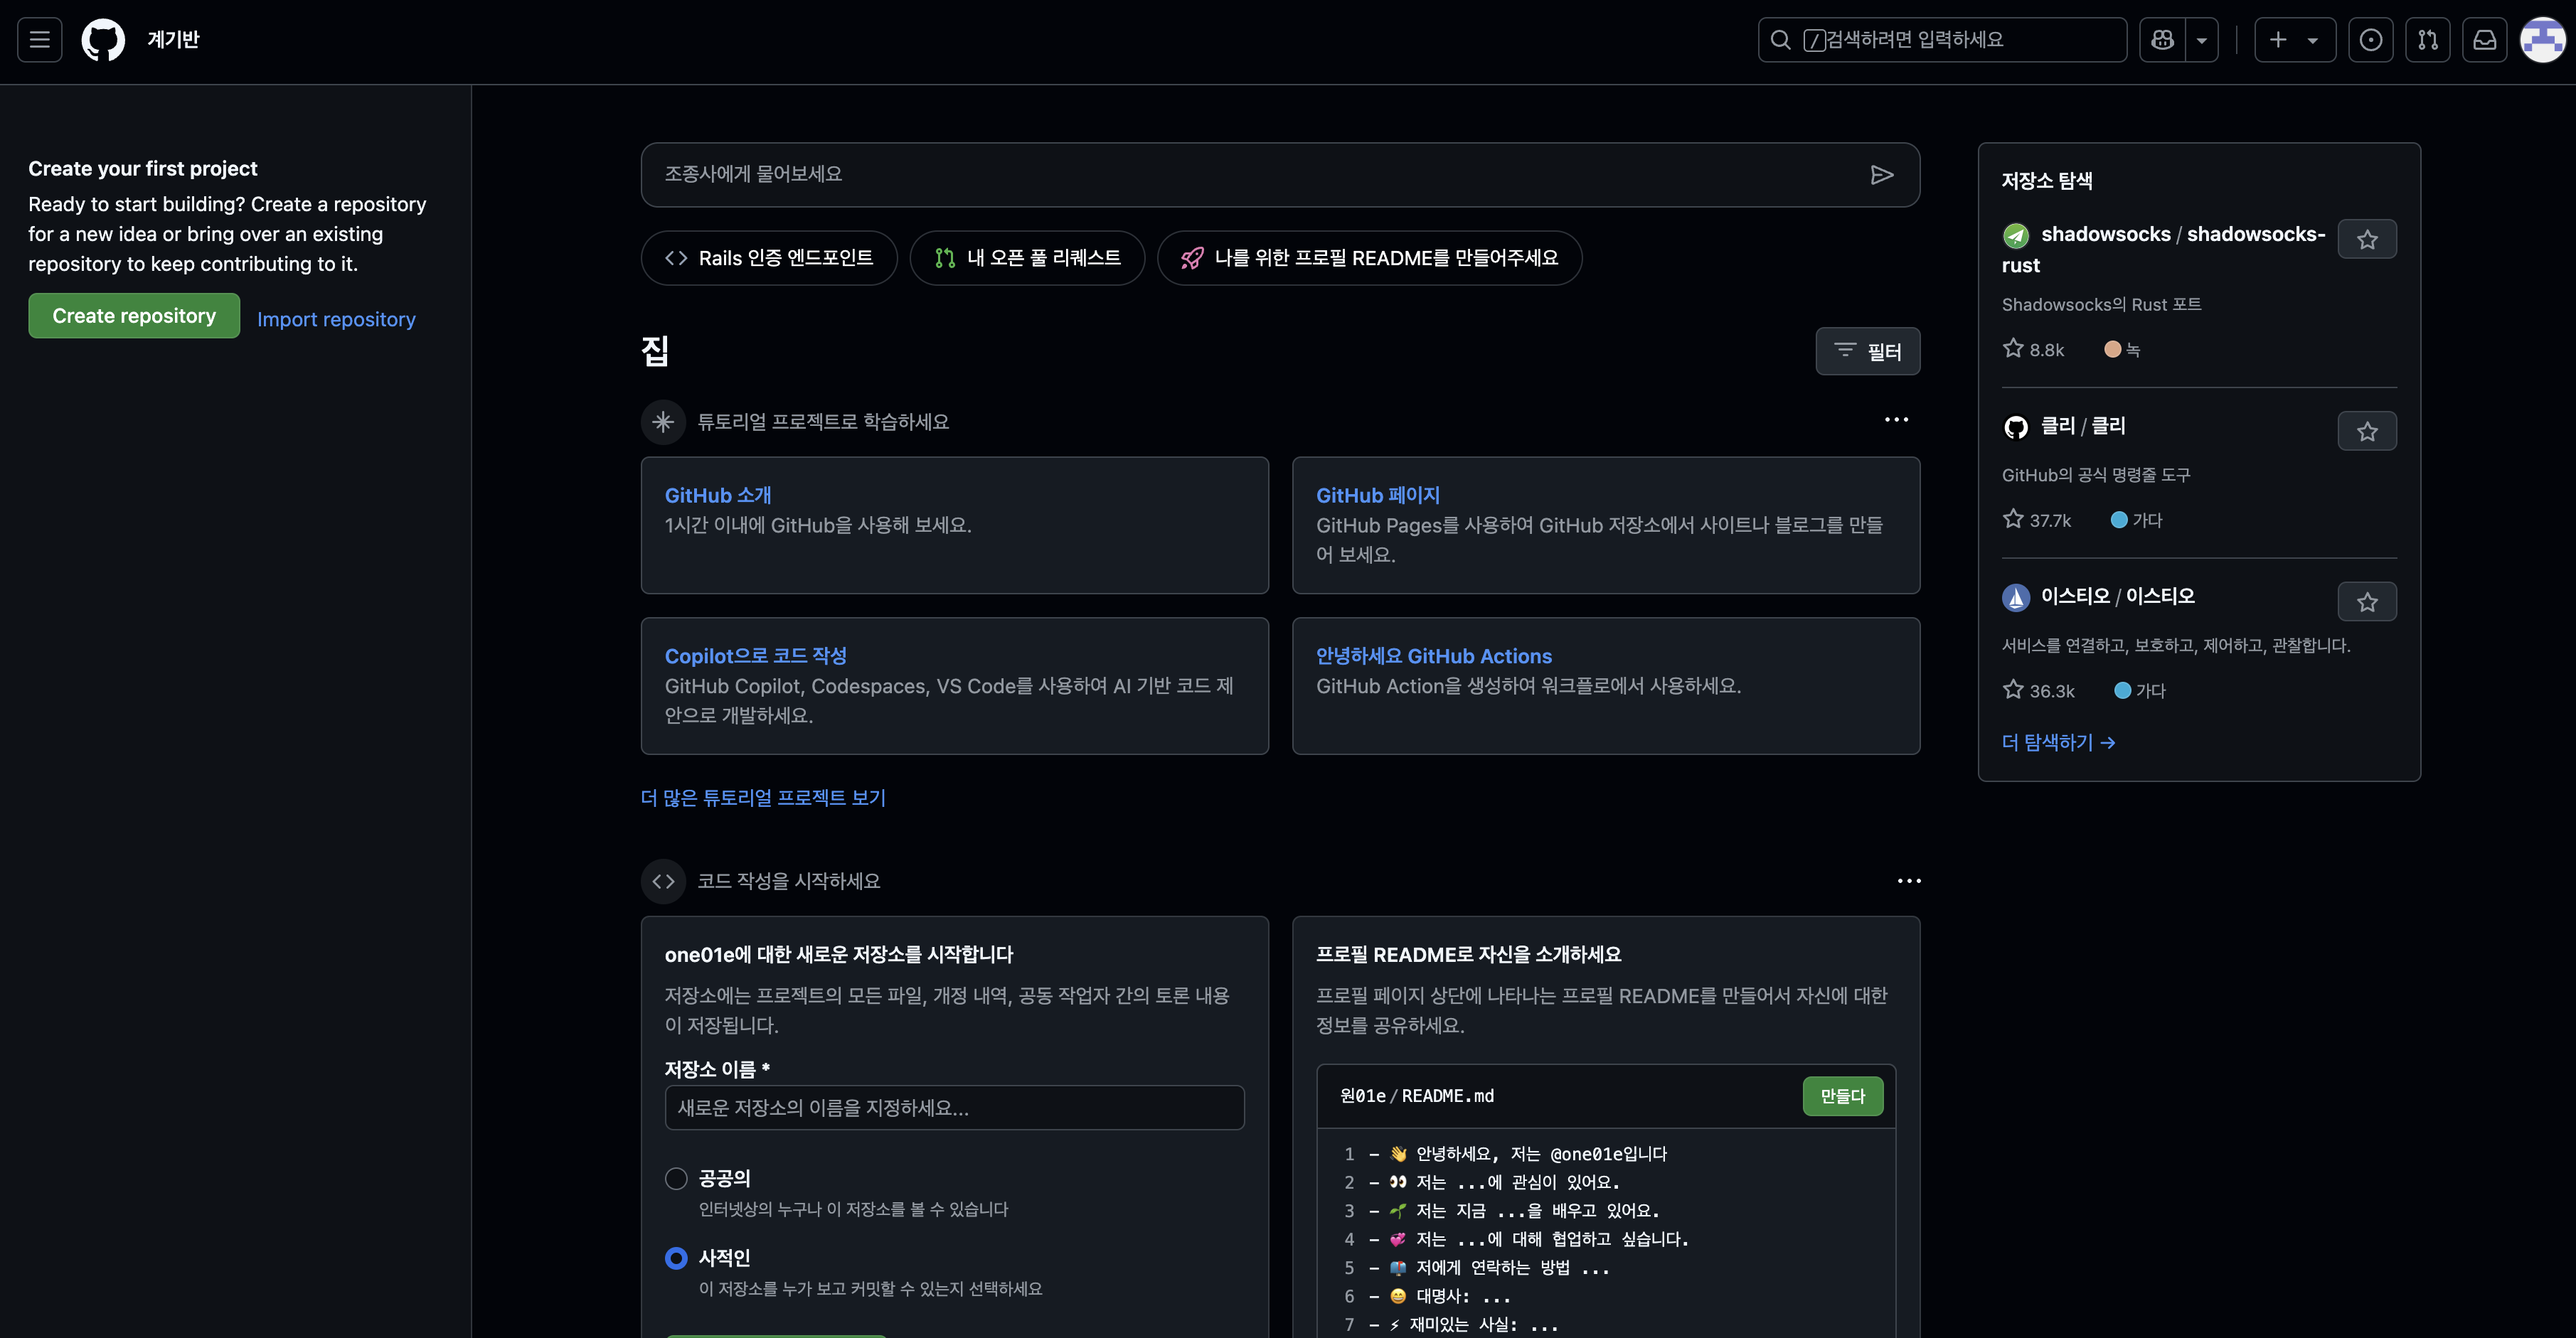Select the 공공의 radio button
Viewport: 2576px width, 1338px height.
tap(676, 1179)
